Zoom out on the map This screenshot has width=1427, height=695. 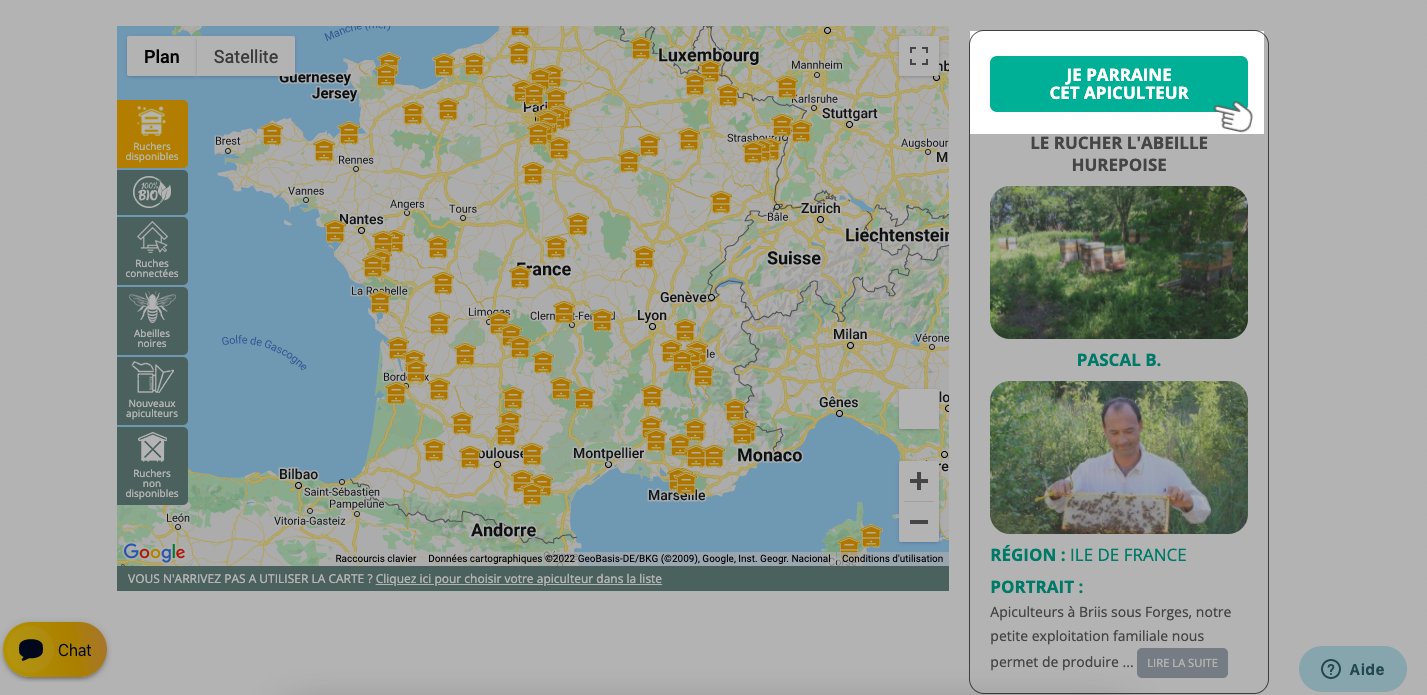pos(919,522)
